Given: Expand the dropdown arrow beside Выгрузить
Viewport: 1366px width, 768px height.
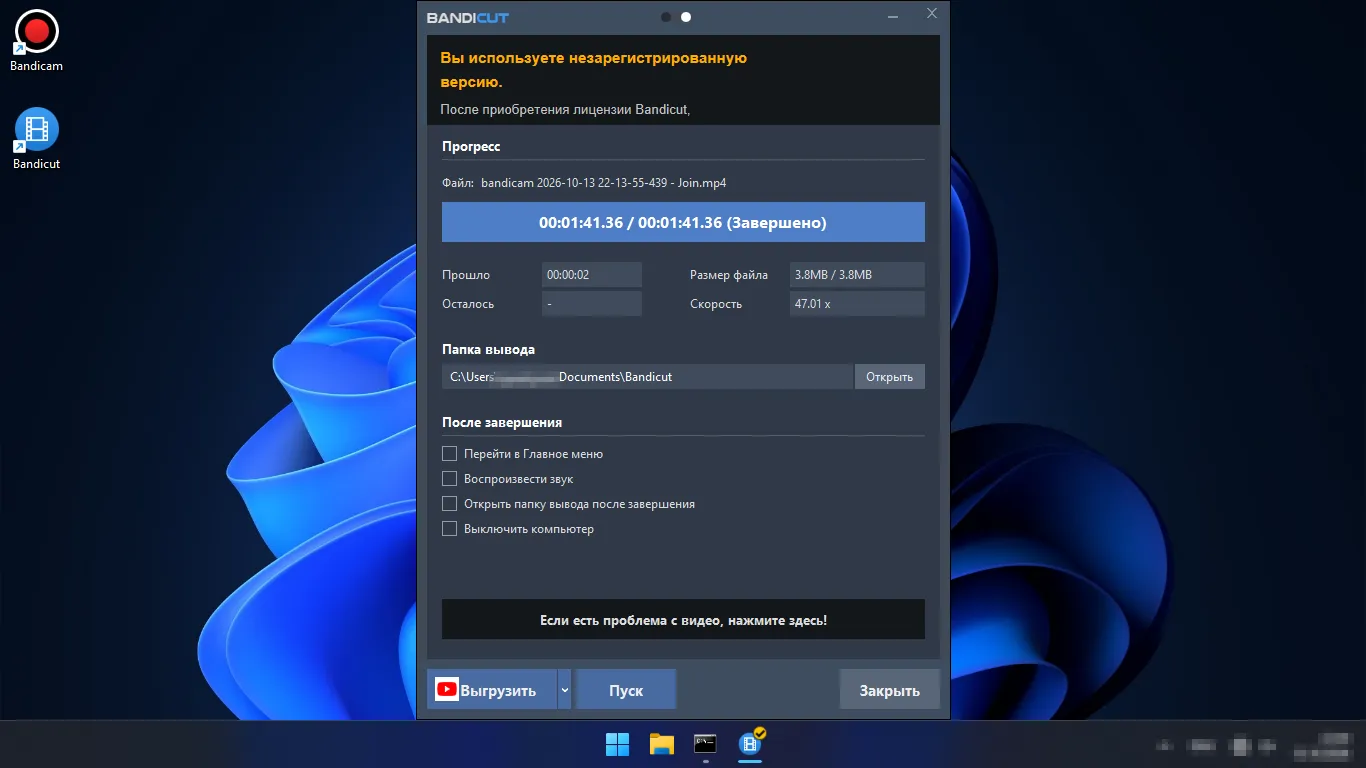Looking at the screenshot, I should click(564, 690).
